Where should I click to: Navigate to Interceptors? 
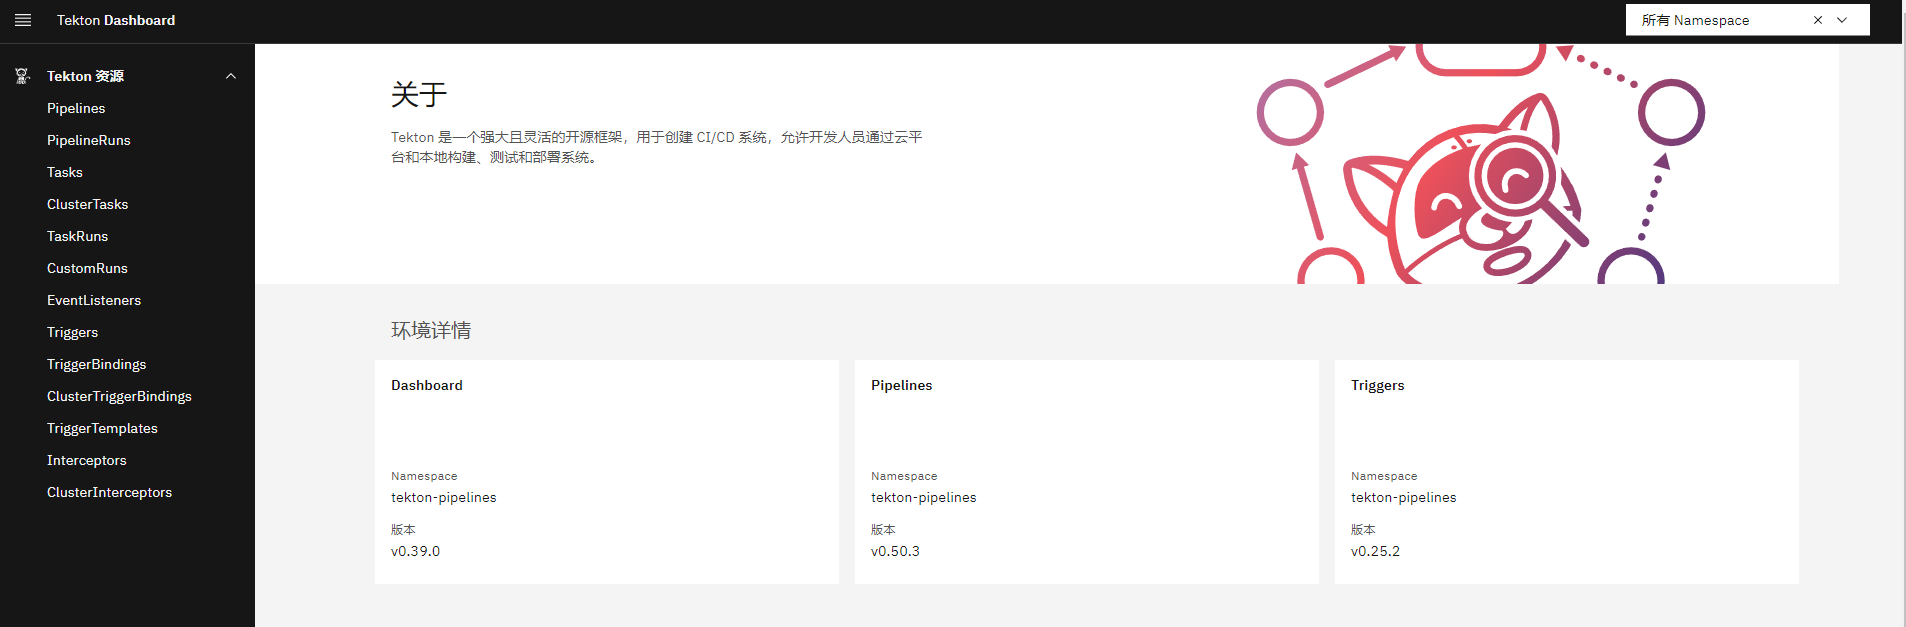point(87,460)
